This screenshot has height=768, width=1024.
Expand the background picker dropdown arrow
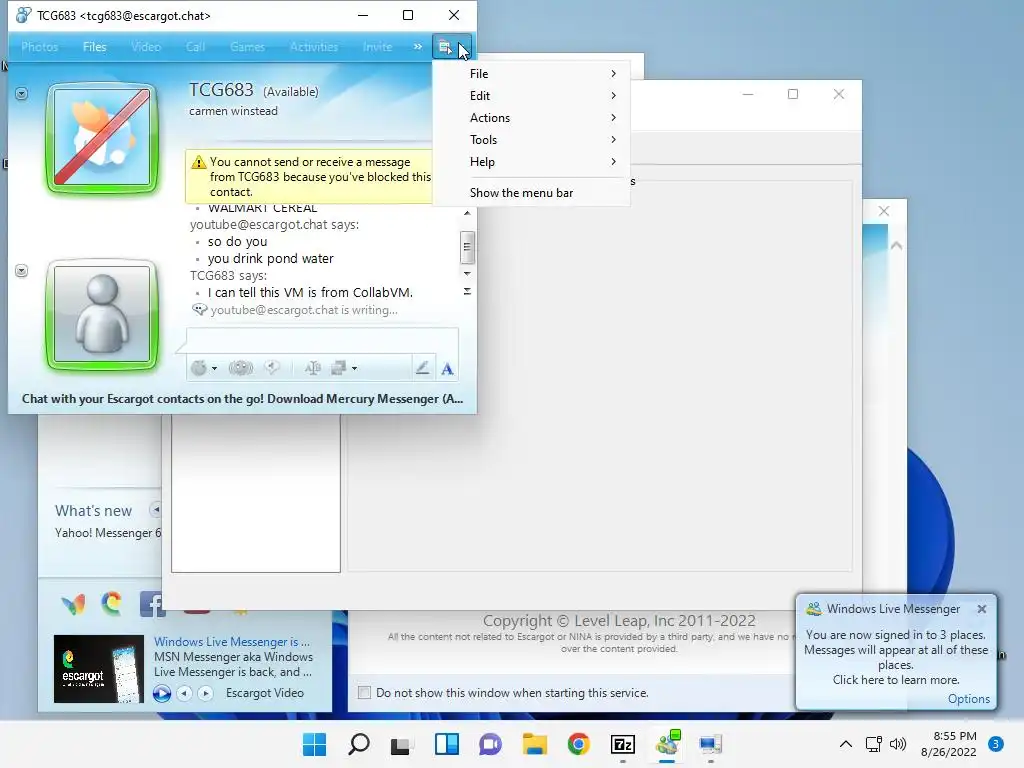355,368
